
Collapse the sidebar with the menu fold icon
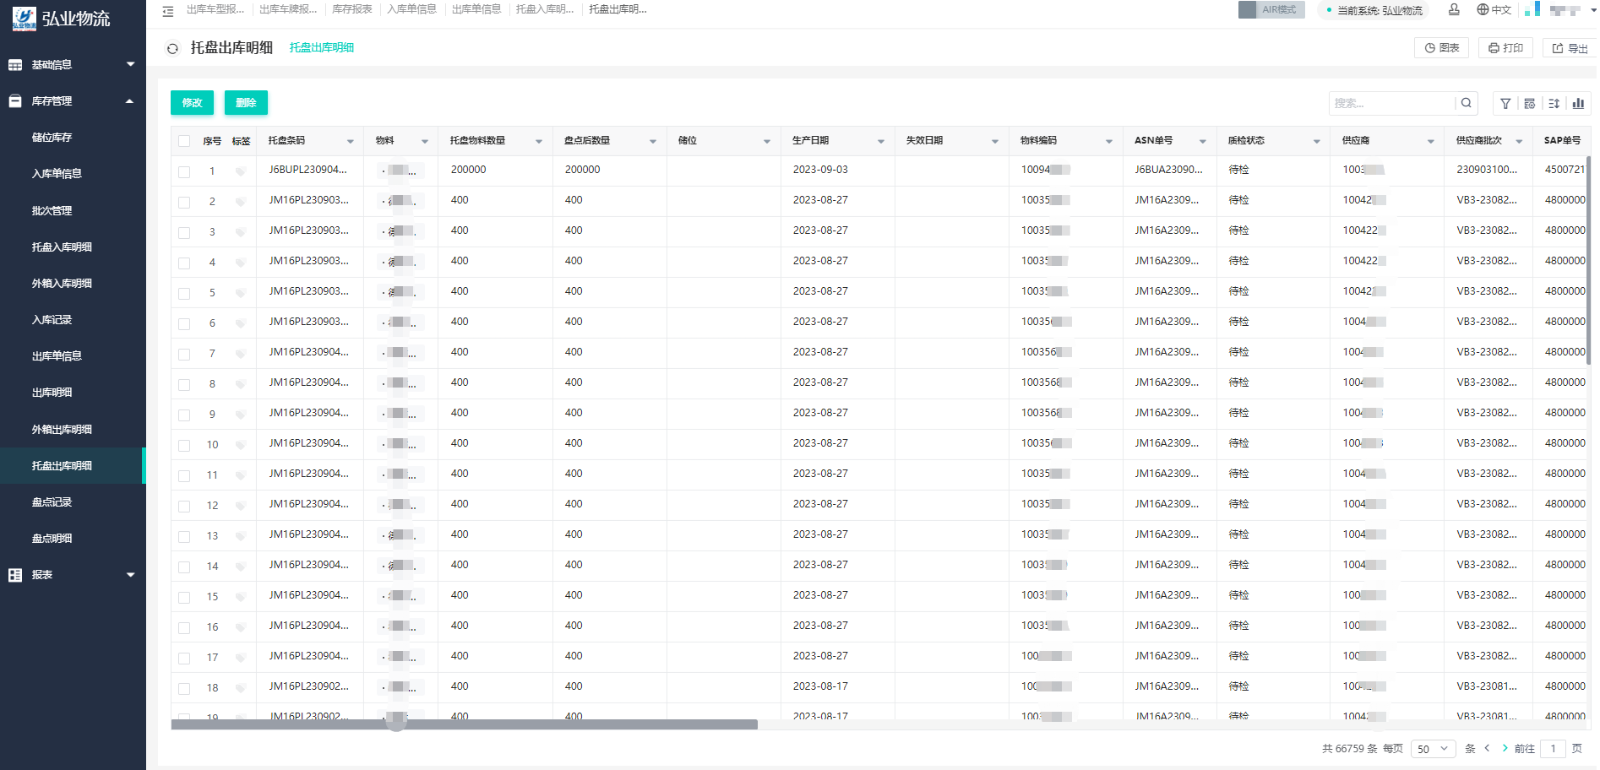click(x=167, y=10)
